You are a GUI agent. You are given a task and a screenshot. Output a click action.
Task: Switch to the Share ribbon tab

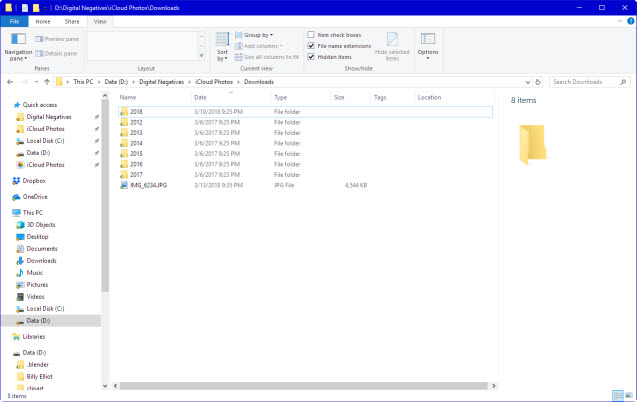[x=72, y=22]
